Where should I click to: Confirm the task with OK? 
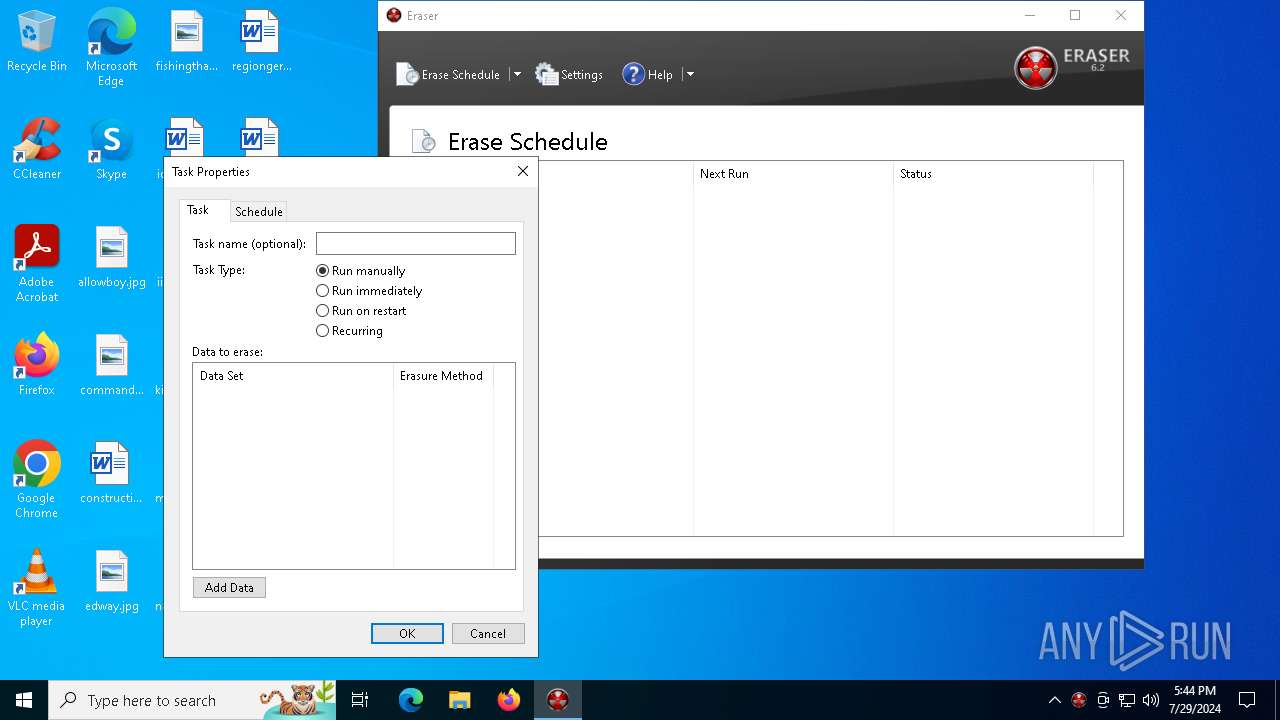pyautogui.click(x=407, y=633)
